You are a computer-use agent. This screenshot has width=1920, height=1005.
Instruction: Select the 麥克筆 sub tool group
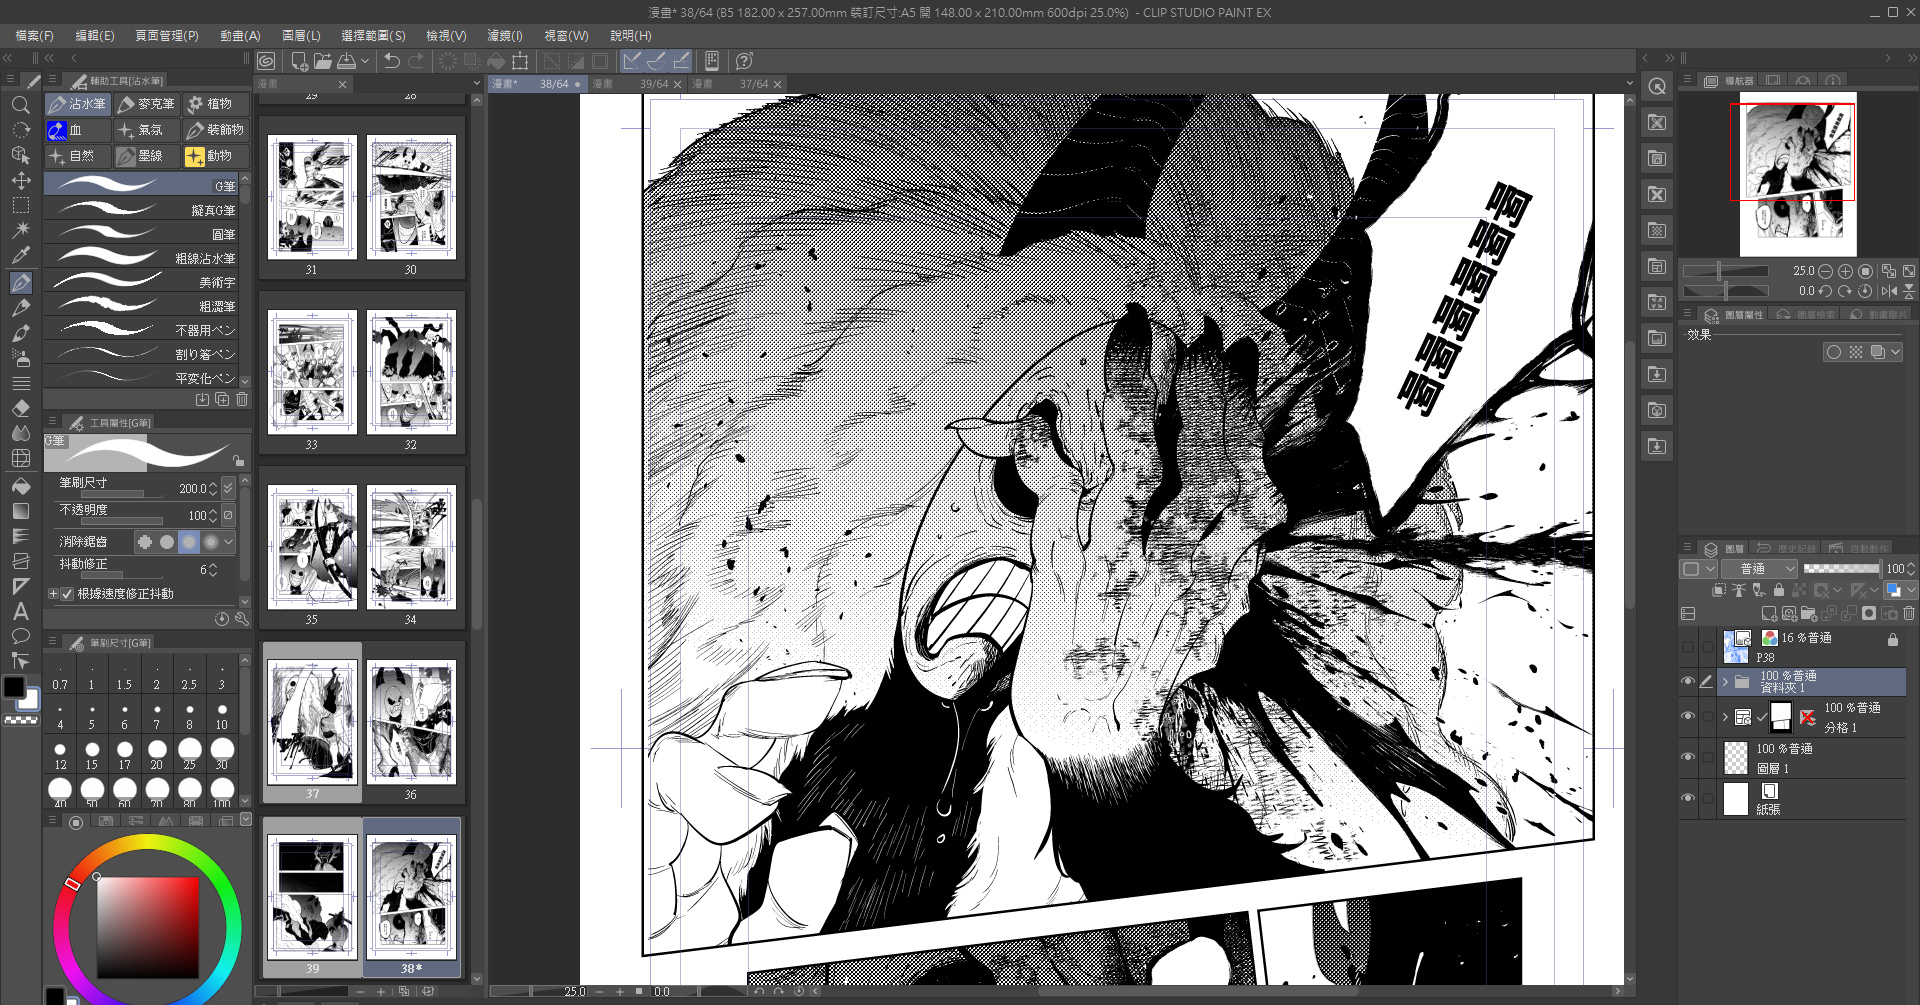coord(146,104)
